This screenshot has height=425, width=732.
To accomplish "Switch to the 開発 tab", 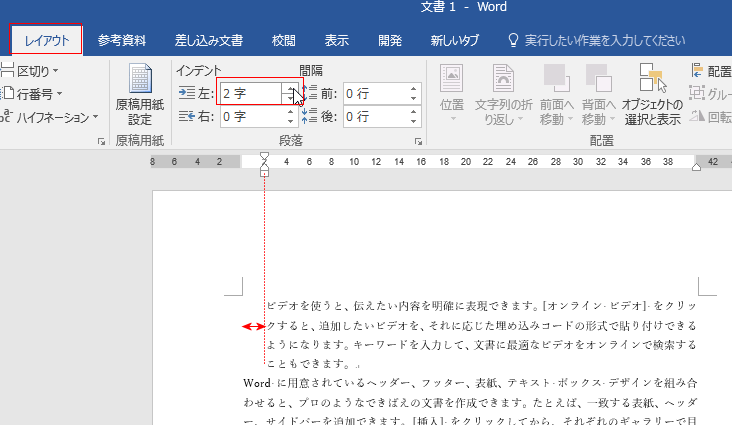I will click(x=390, y=41).
